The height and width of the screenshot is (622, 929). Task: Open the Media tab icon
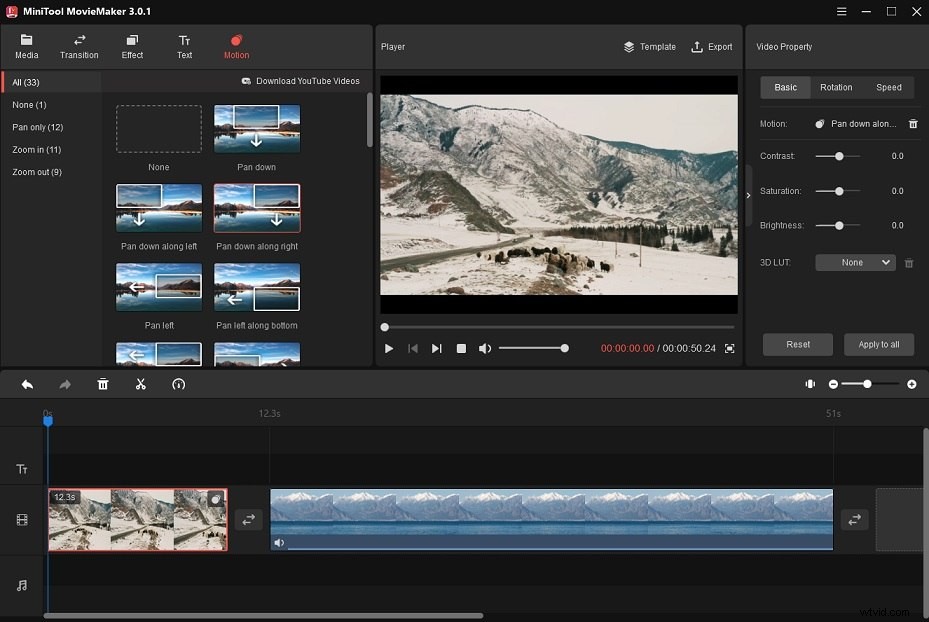click(x=26, y=46)
